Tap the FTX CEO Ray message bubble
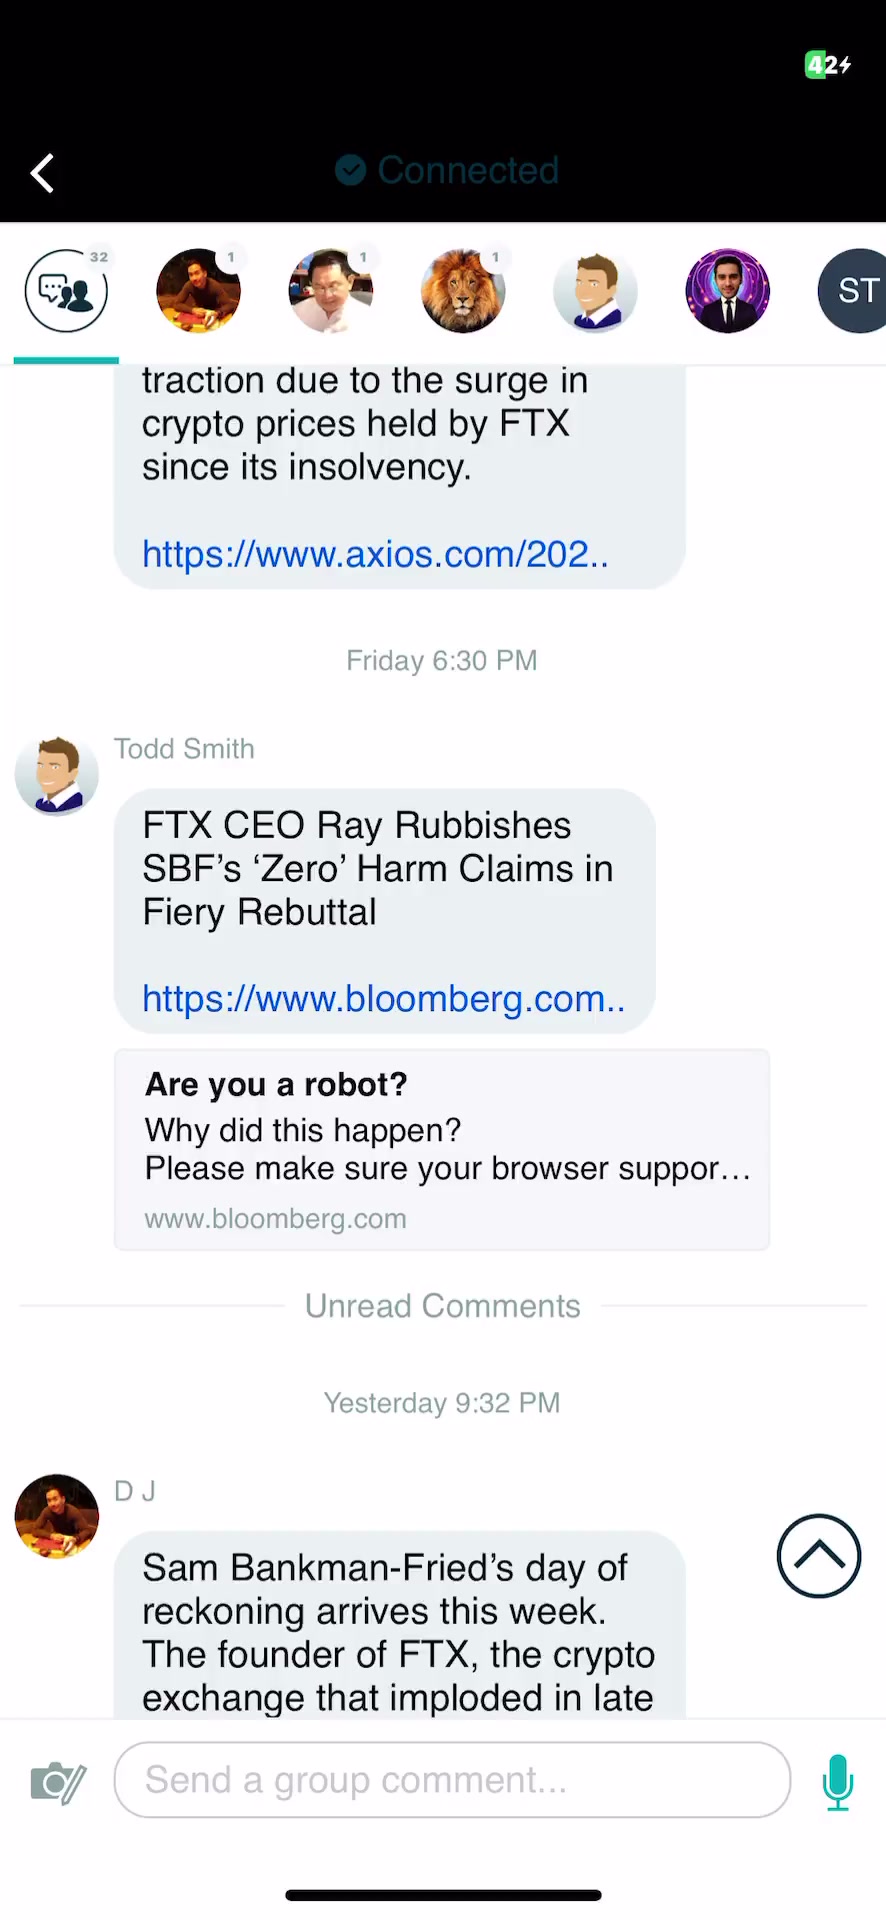This screenshot has width=886, height=1920. coord(384,868)
